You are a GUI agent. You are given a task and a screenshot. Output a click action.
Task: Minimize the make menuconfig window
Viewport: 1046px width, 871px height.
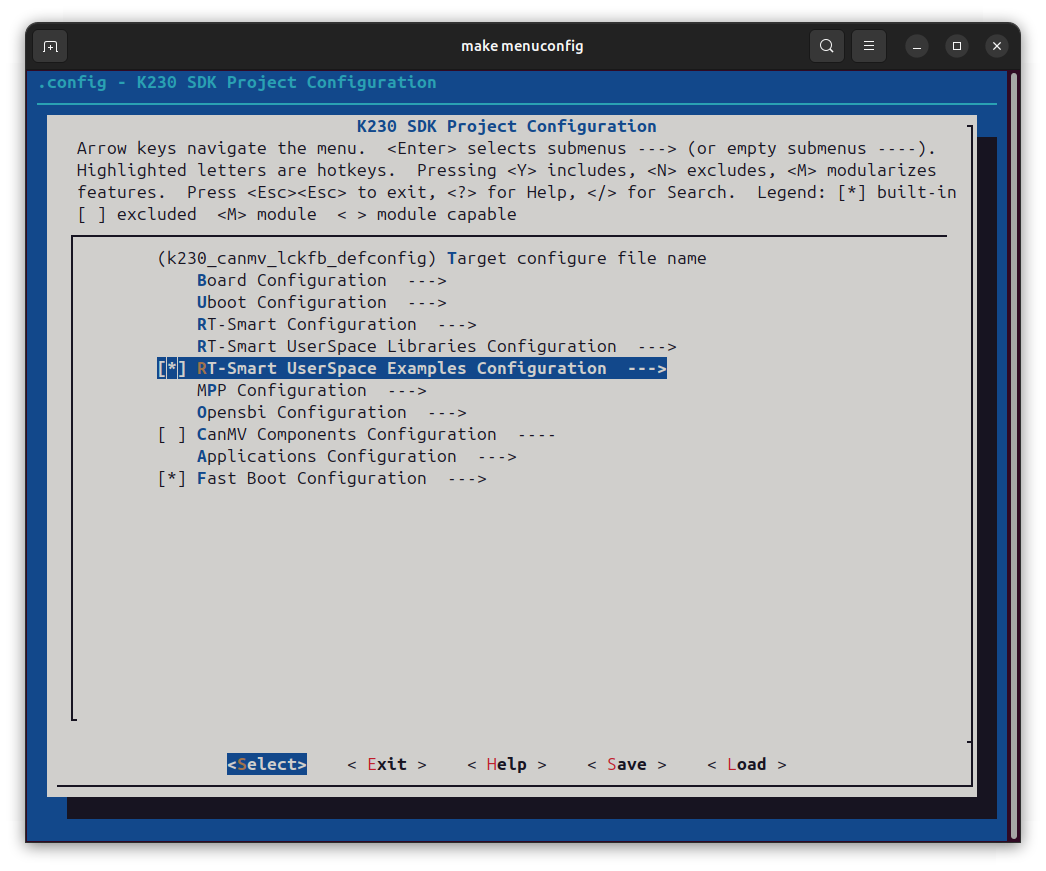[917, 47]
